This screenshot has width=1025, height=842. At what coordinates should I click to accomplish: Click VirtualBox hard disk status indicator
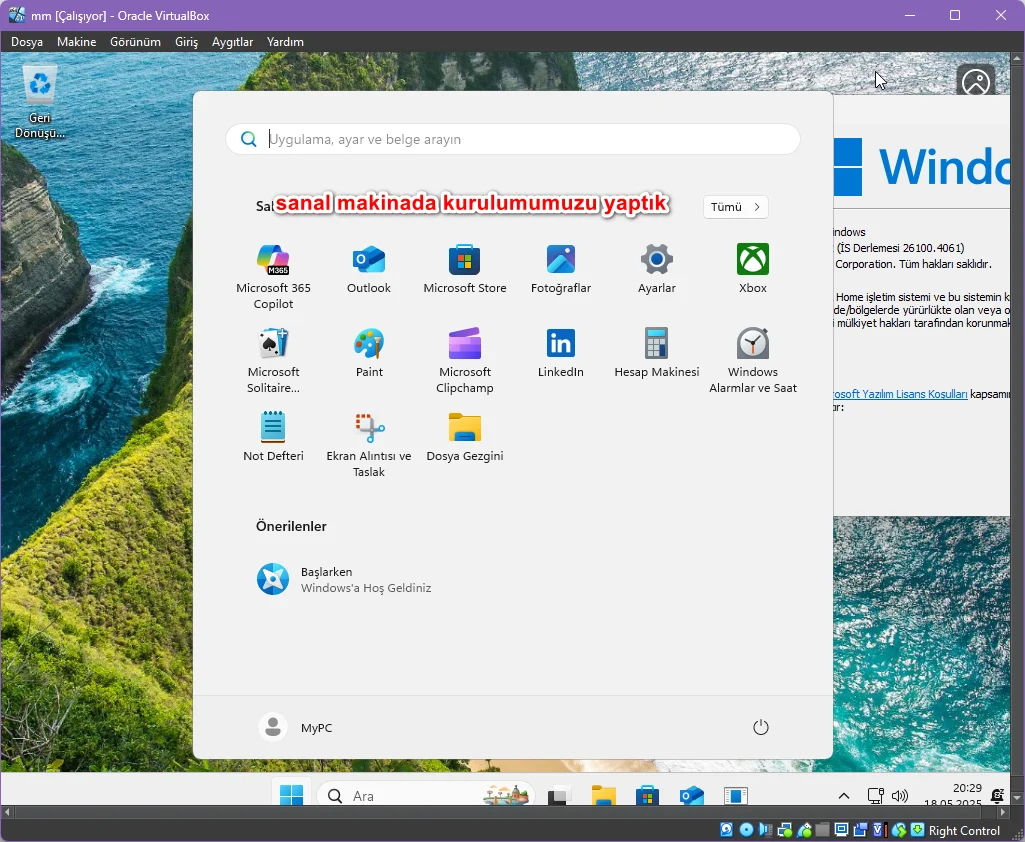726,830
